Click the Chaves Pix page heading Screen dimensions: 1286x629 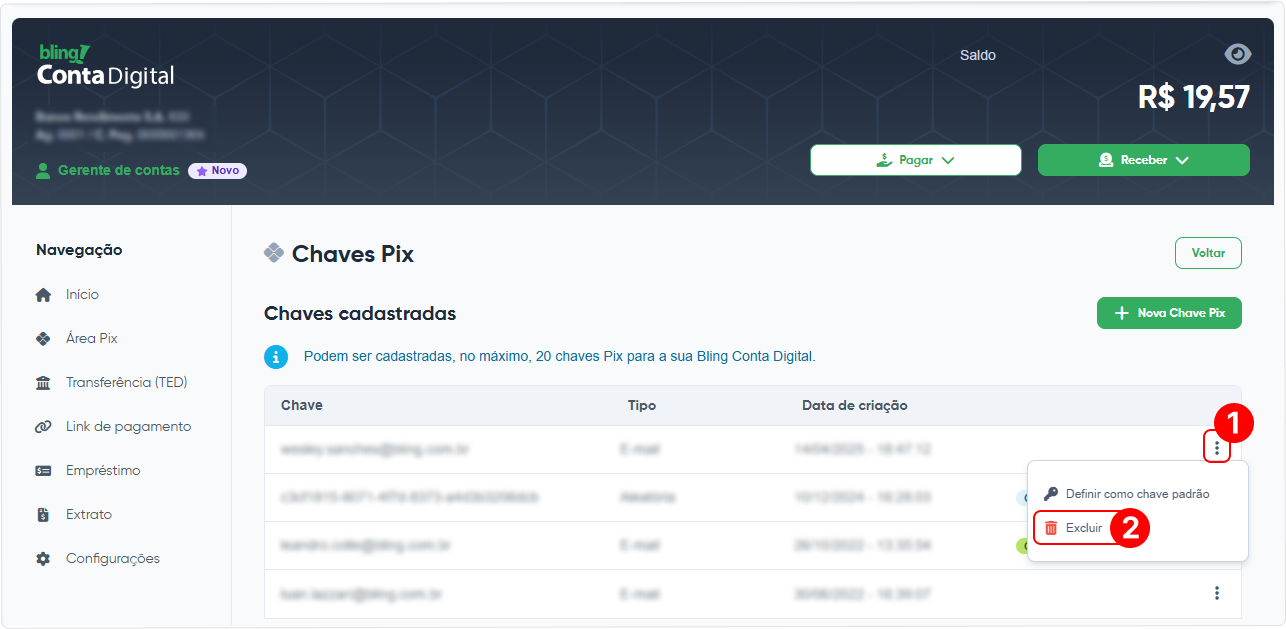[x=353, y=254]
